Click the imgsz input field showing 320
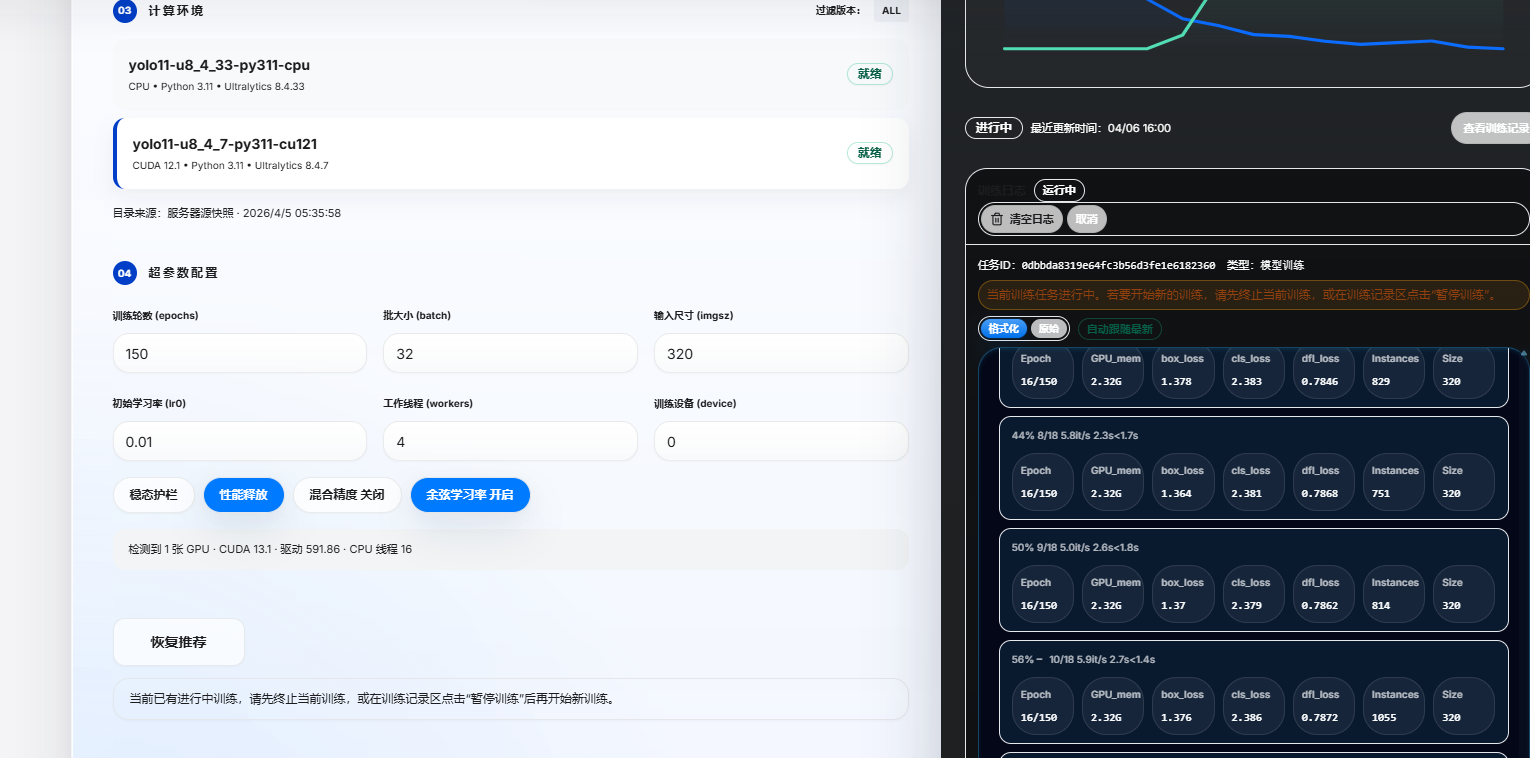 coord(781,354)
